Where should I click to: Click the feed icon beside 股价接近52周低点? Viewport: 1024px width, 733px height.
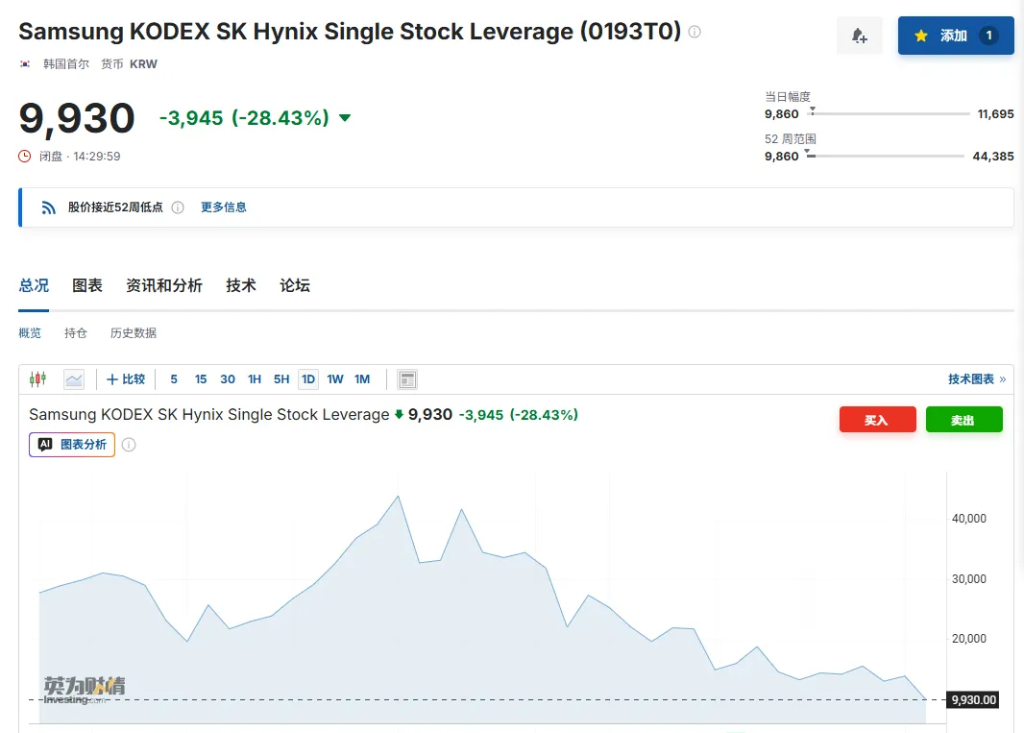[x=48, y=207]
